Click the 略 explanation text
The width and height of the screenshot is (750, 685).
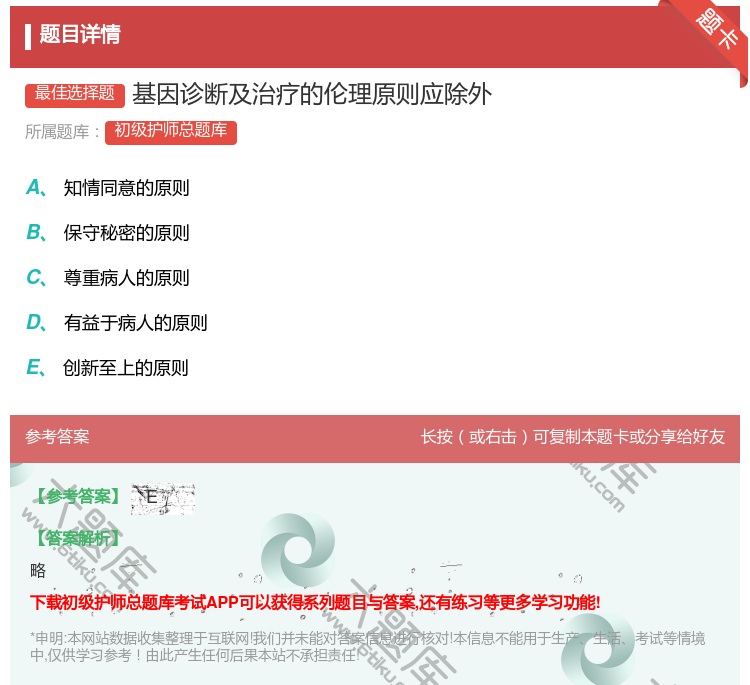[38, 571]
